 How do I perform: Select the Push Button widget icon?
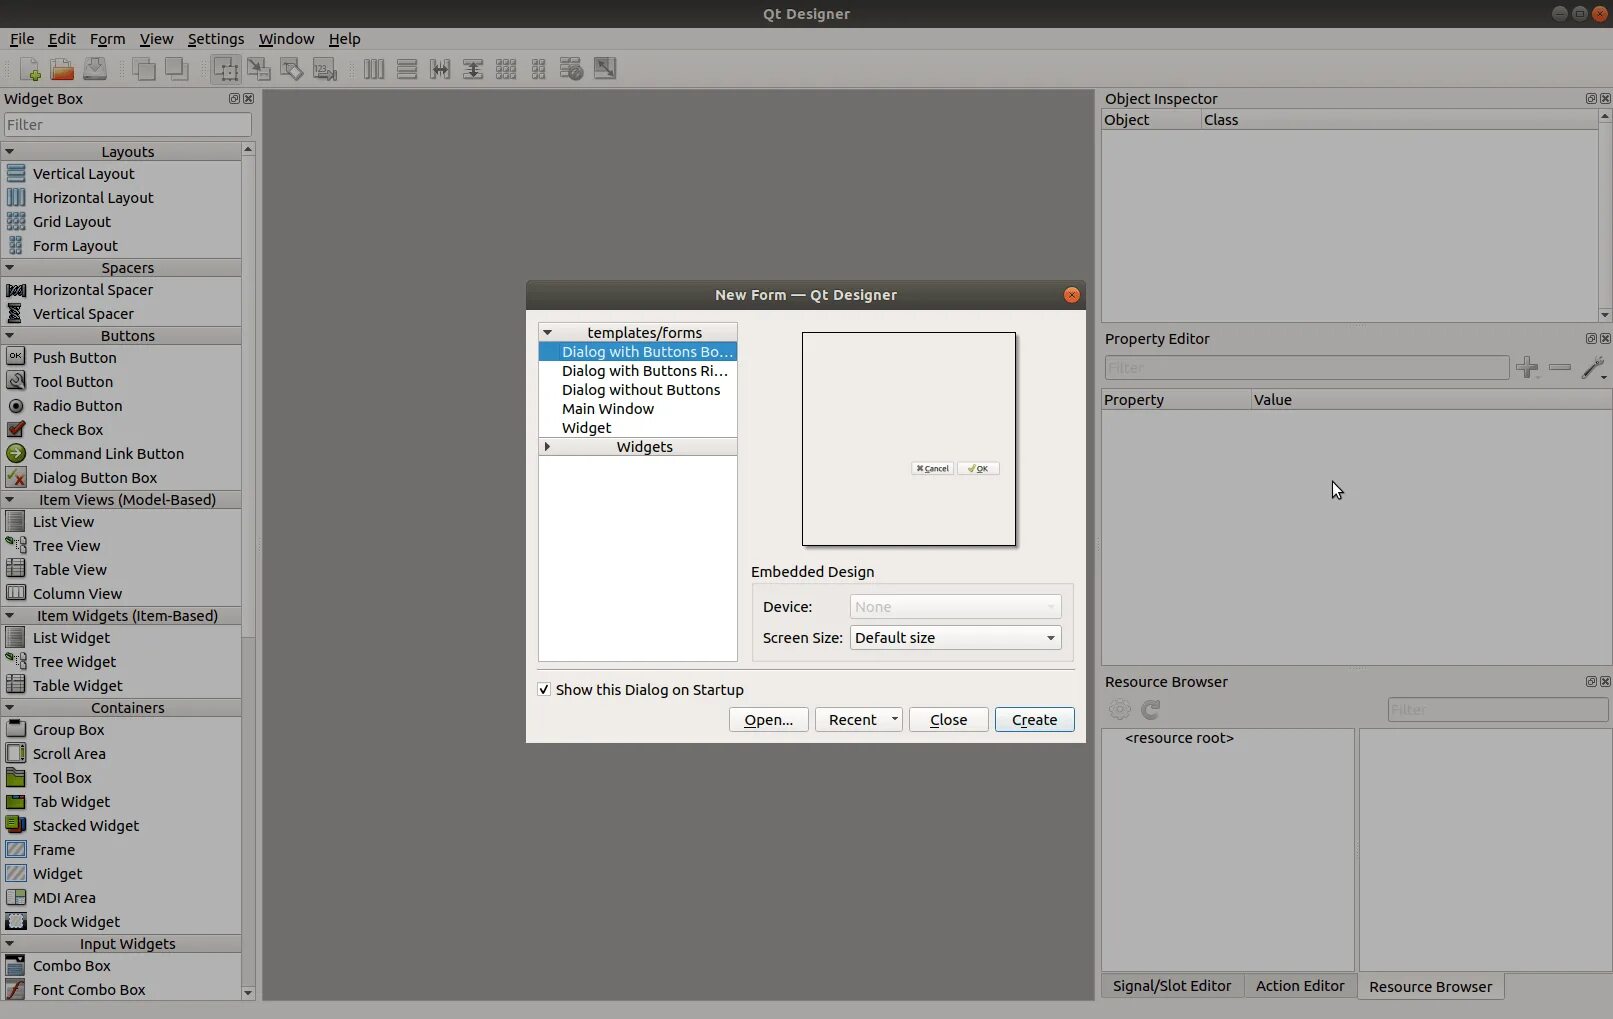(16, 357)
